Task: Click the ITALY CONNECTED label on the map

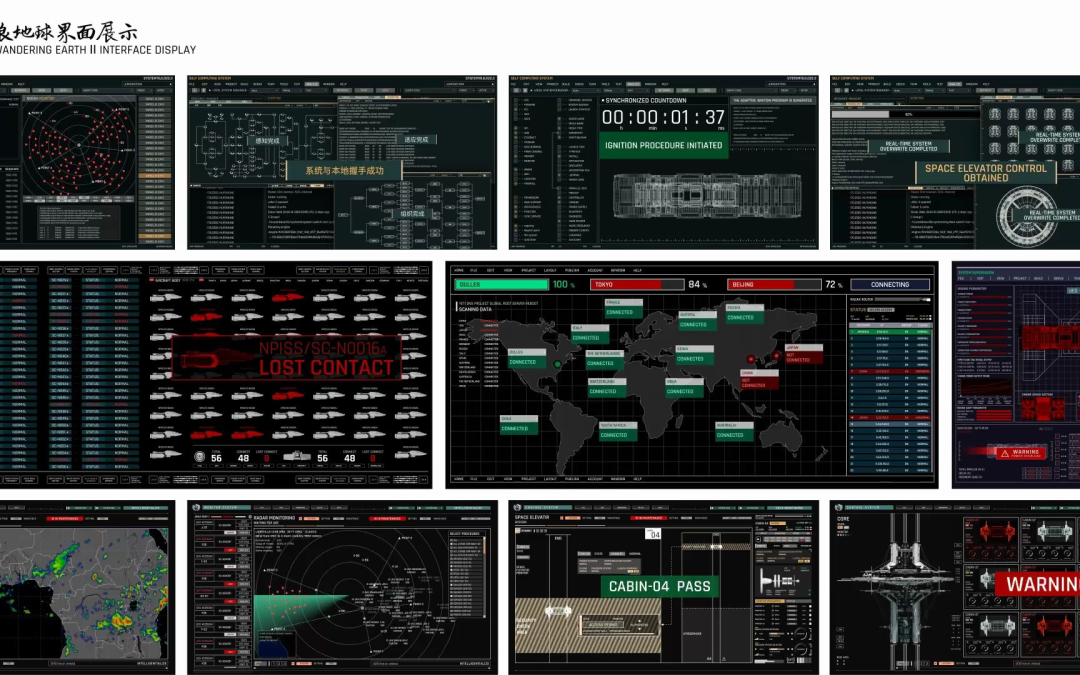Action: (590, 334)
